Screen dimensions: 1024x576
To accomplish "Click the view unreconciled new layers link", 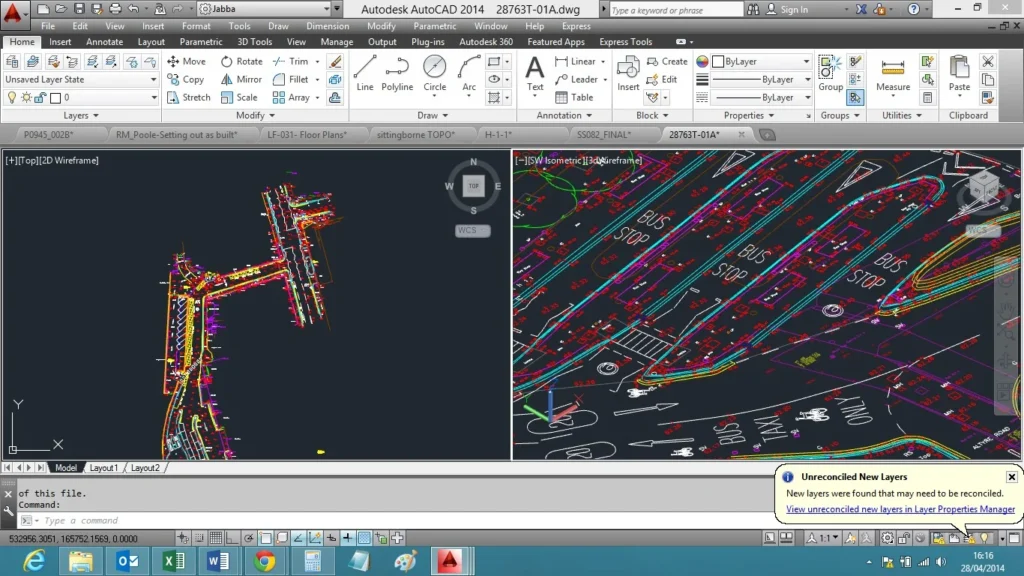I will 900,509.
